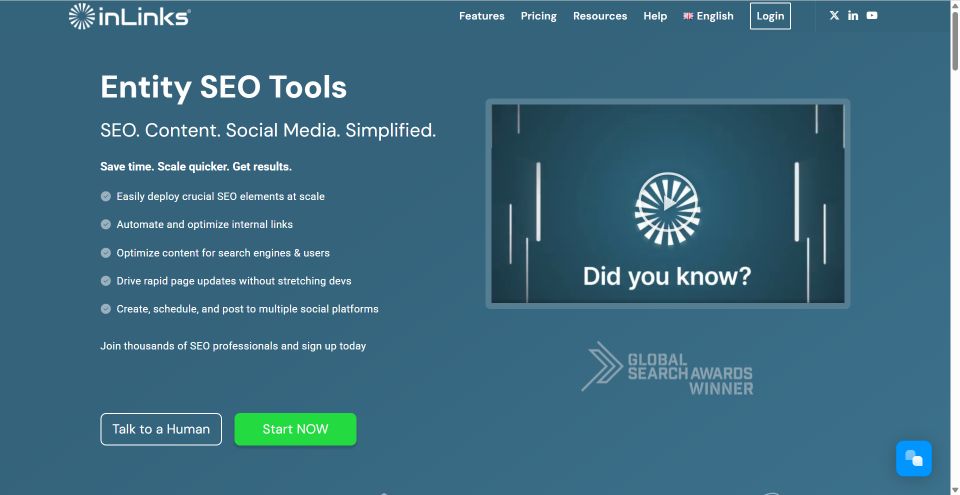Click the inLinks logo

coord(129,16)
